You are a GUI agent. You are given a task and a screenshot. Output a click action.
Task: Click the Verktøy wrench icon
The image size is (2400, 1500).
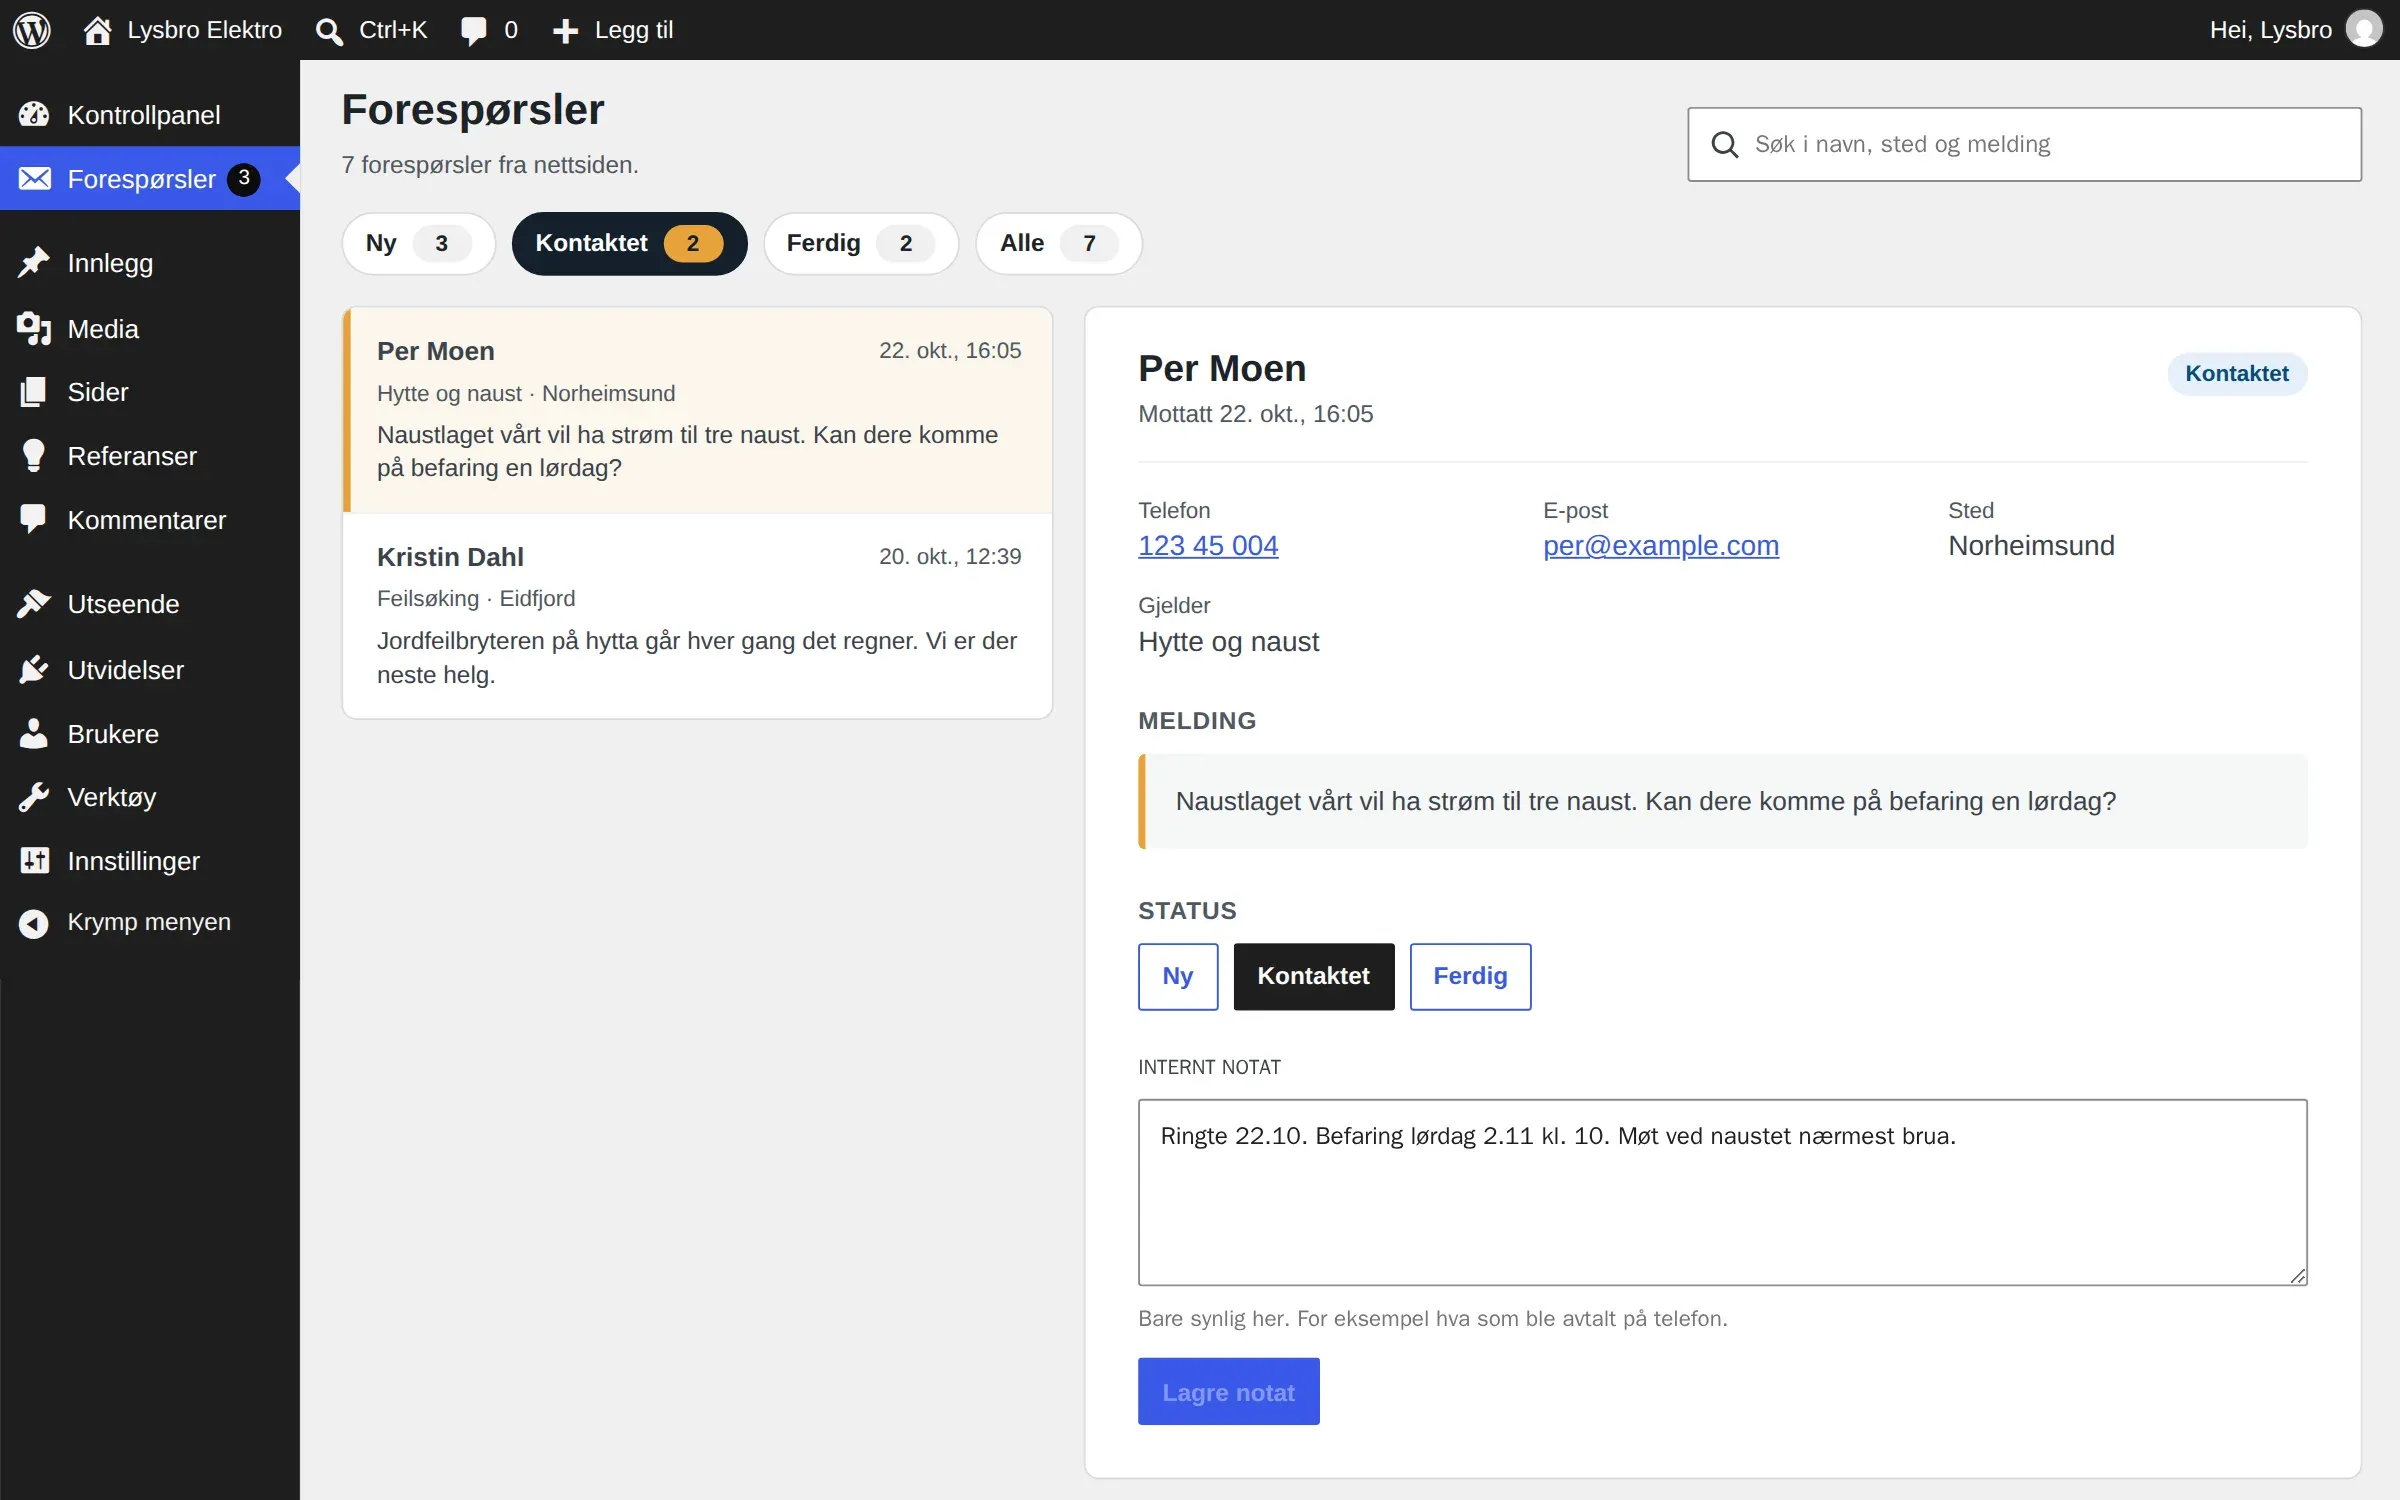[34, 797]
